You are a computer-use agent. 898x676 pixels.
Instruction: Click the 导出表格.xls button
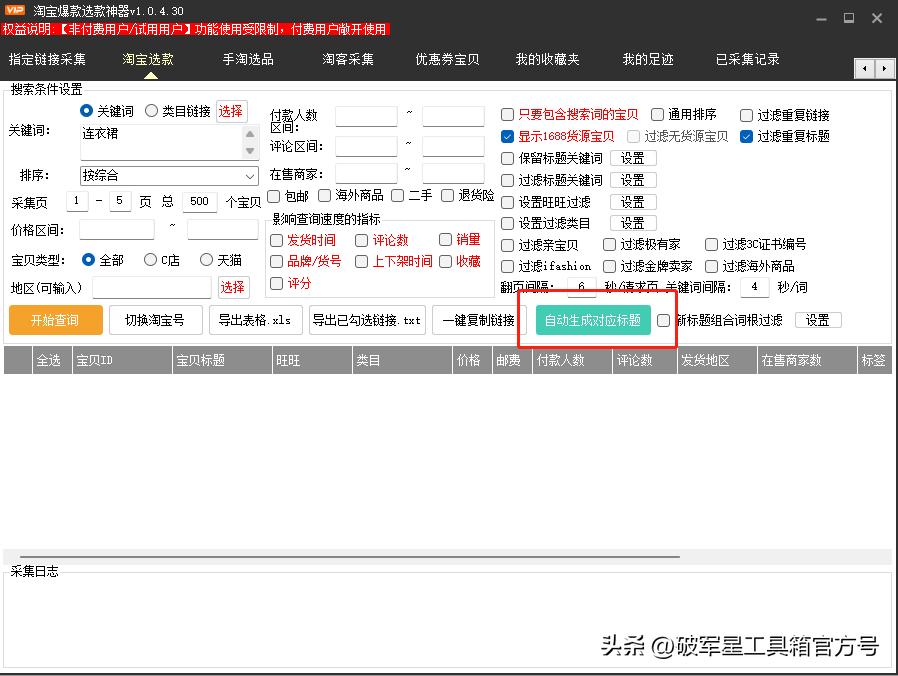(255, 320)
